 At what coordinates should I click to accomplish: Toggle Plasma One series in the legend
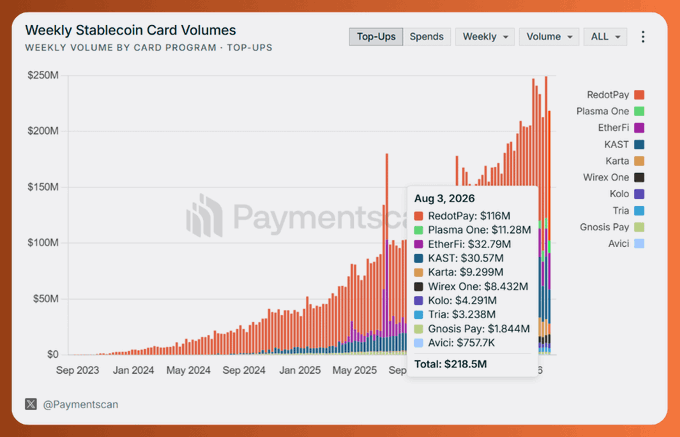pos(610,111)
